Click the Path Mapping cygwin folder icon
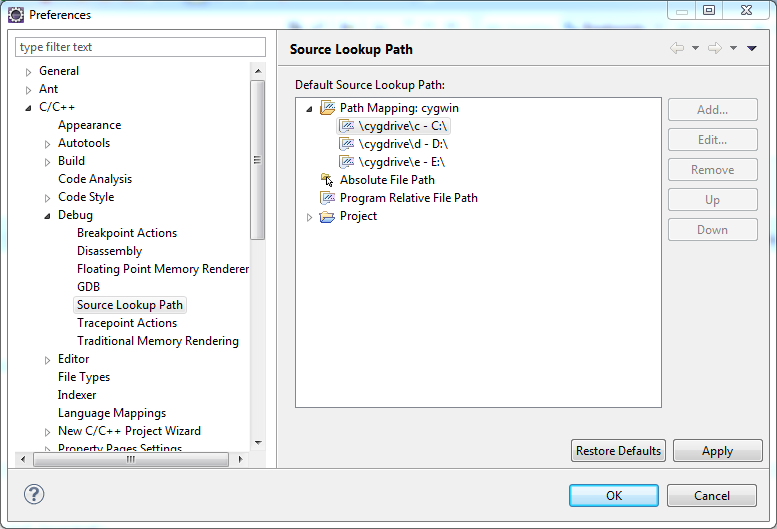Image resolution: width=777 pixels, height=529 pixels. [327, 108]
